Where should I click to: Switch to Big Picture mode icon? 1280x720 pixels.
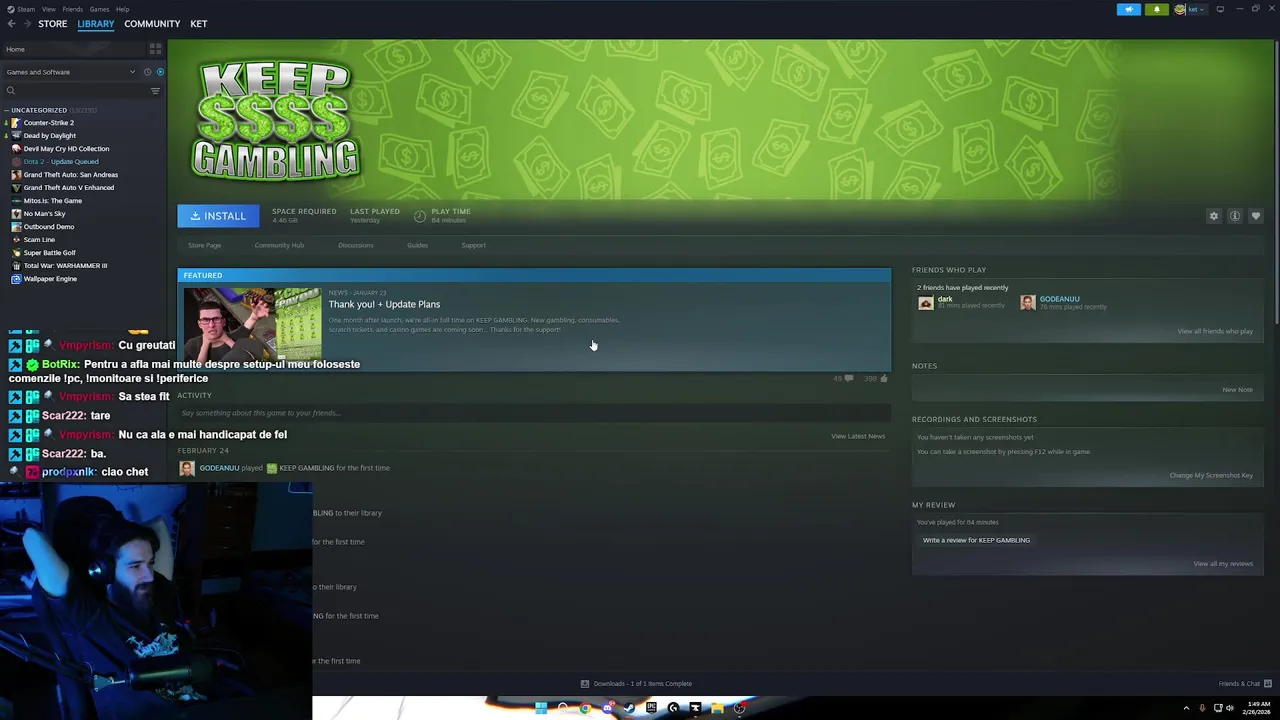[x=1220, y=9]
